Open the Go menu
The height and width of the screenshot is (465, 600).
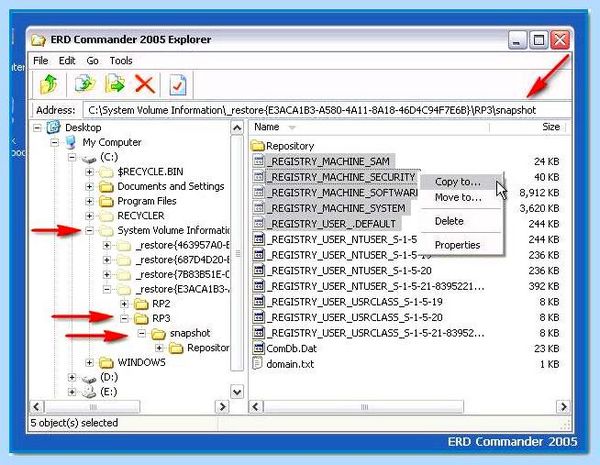point(92,60)
